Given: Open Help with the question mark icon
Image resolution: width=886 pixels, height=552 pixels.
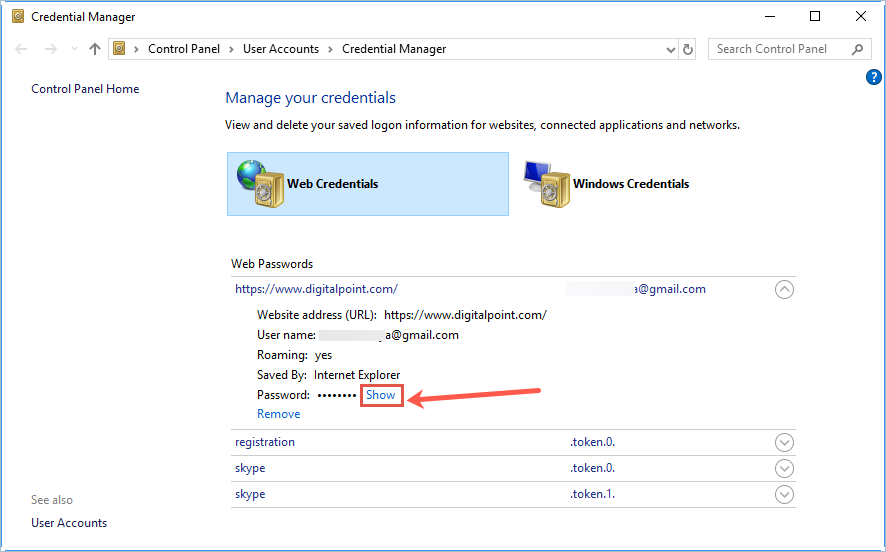Looking at the screenshot, I should 874,77.
